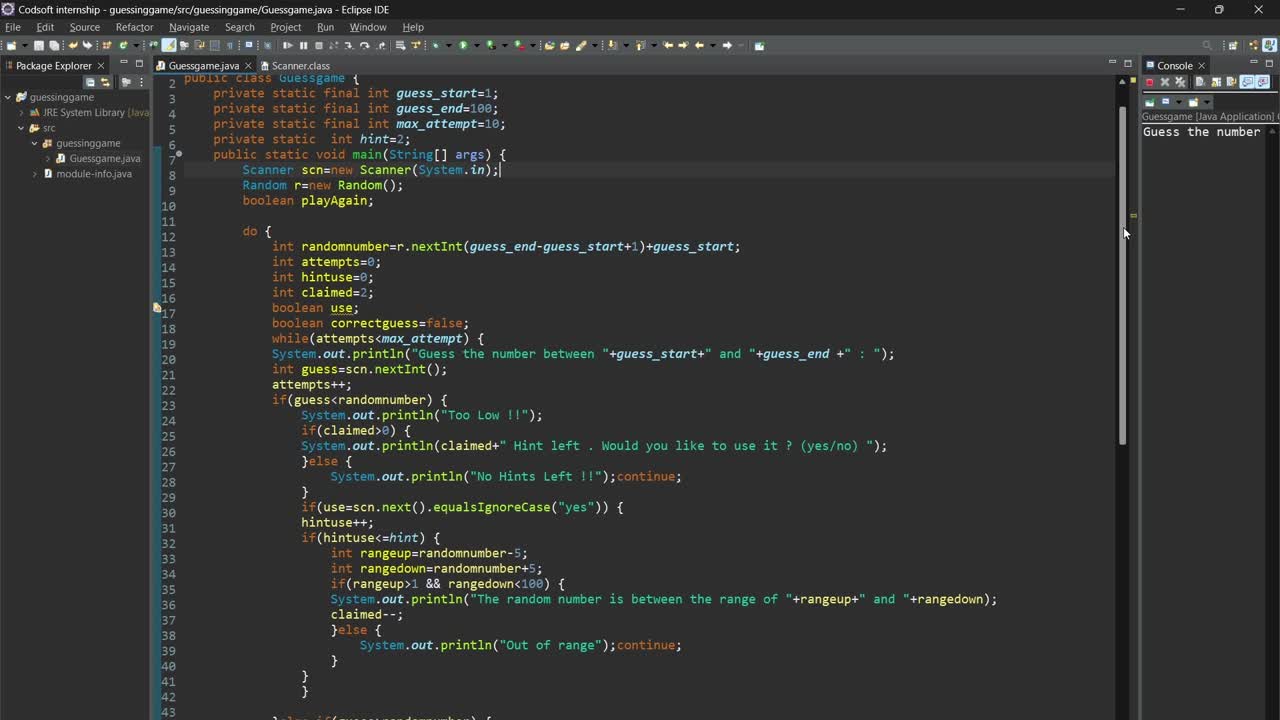
Task: Click the global search magnifier icon
Action: [x=1207, y=45]
